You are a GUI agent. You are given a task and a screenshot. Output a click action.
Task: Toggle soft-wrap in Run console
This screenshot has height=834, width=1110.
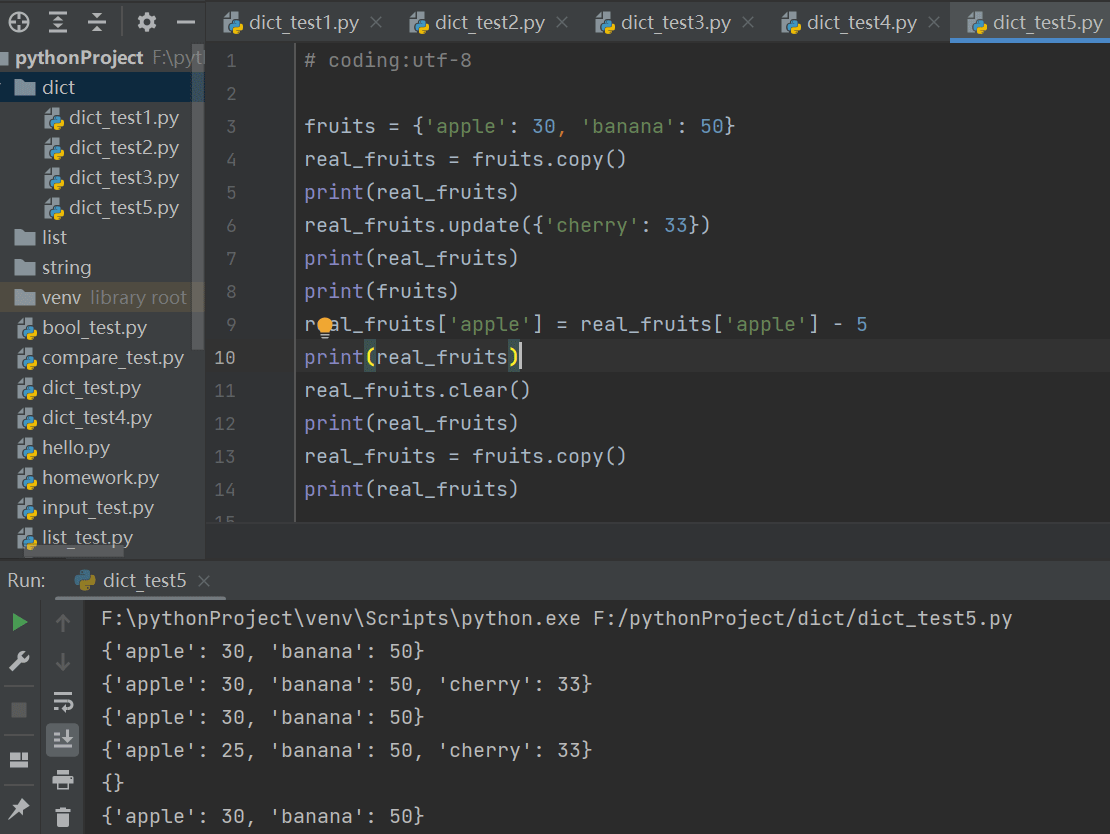tap(63, 701)
